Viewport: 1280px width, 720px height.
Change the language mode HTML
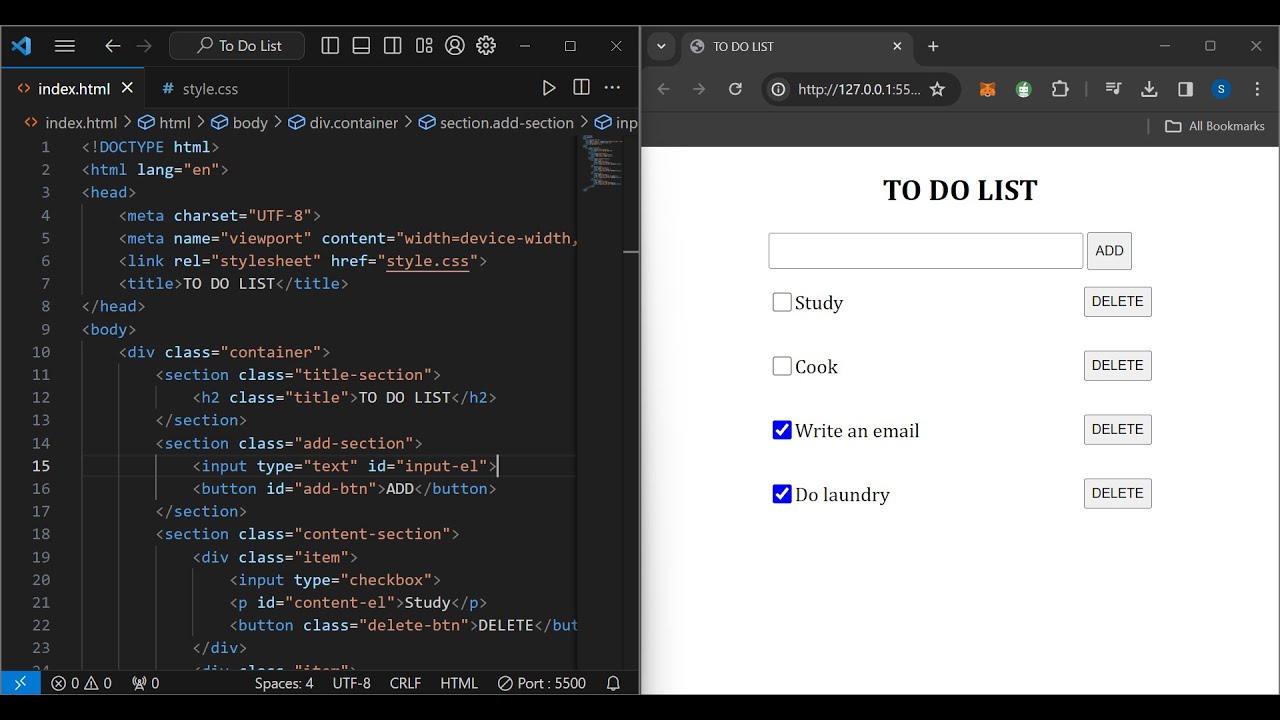[459, 684]
